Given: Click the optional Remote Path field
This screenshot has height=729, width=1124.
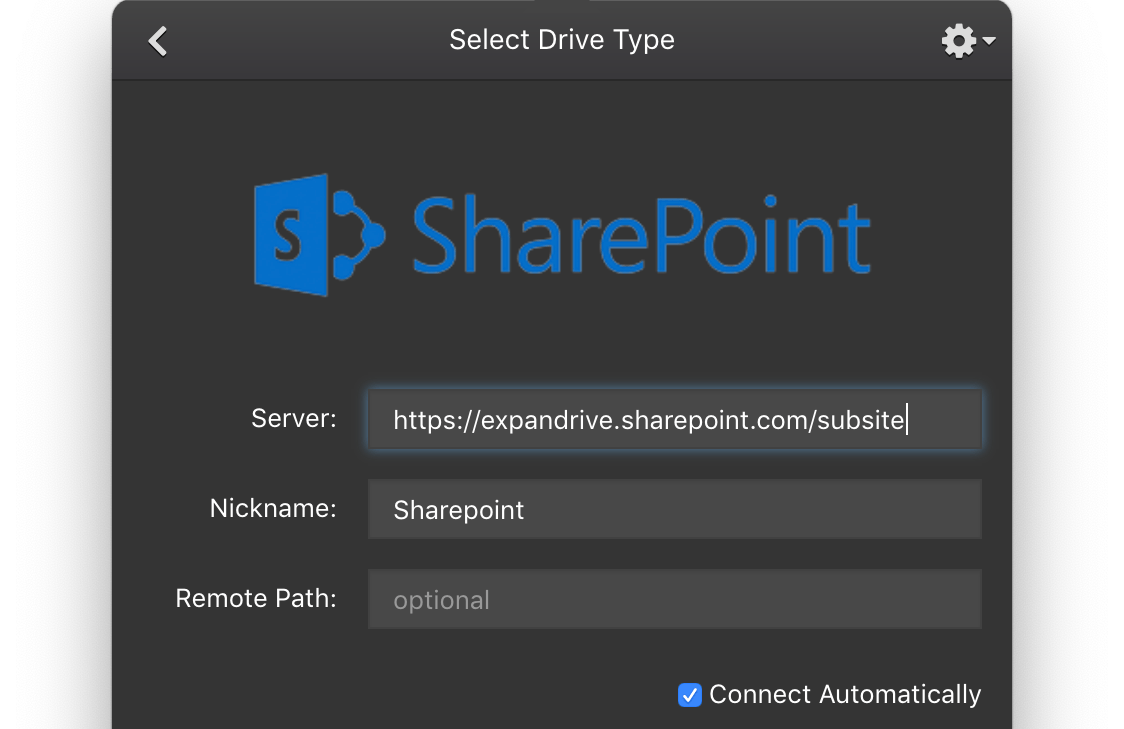Looking at the screenshot, I should tap(675, 599).
